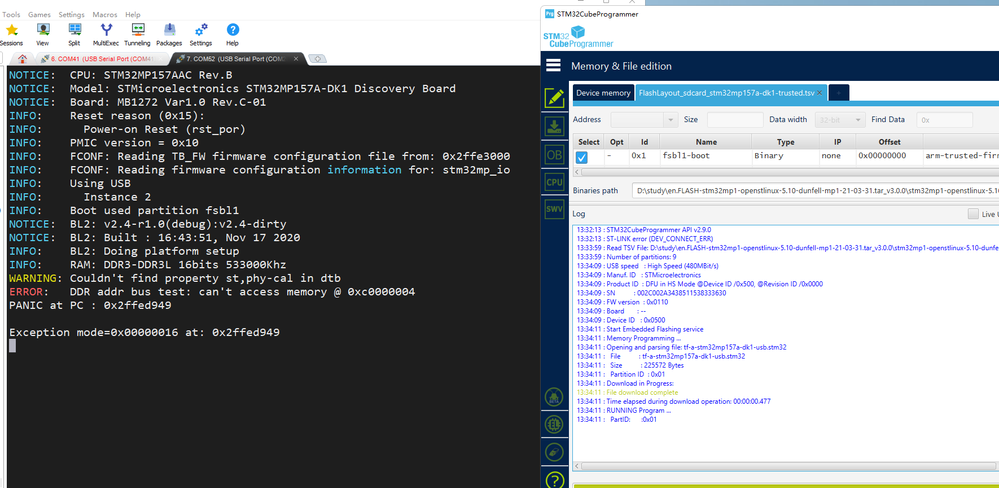Open the Games menu
This screenshot has width=999, height=488.
click(40, 14)
